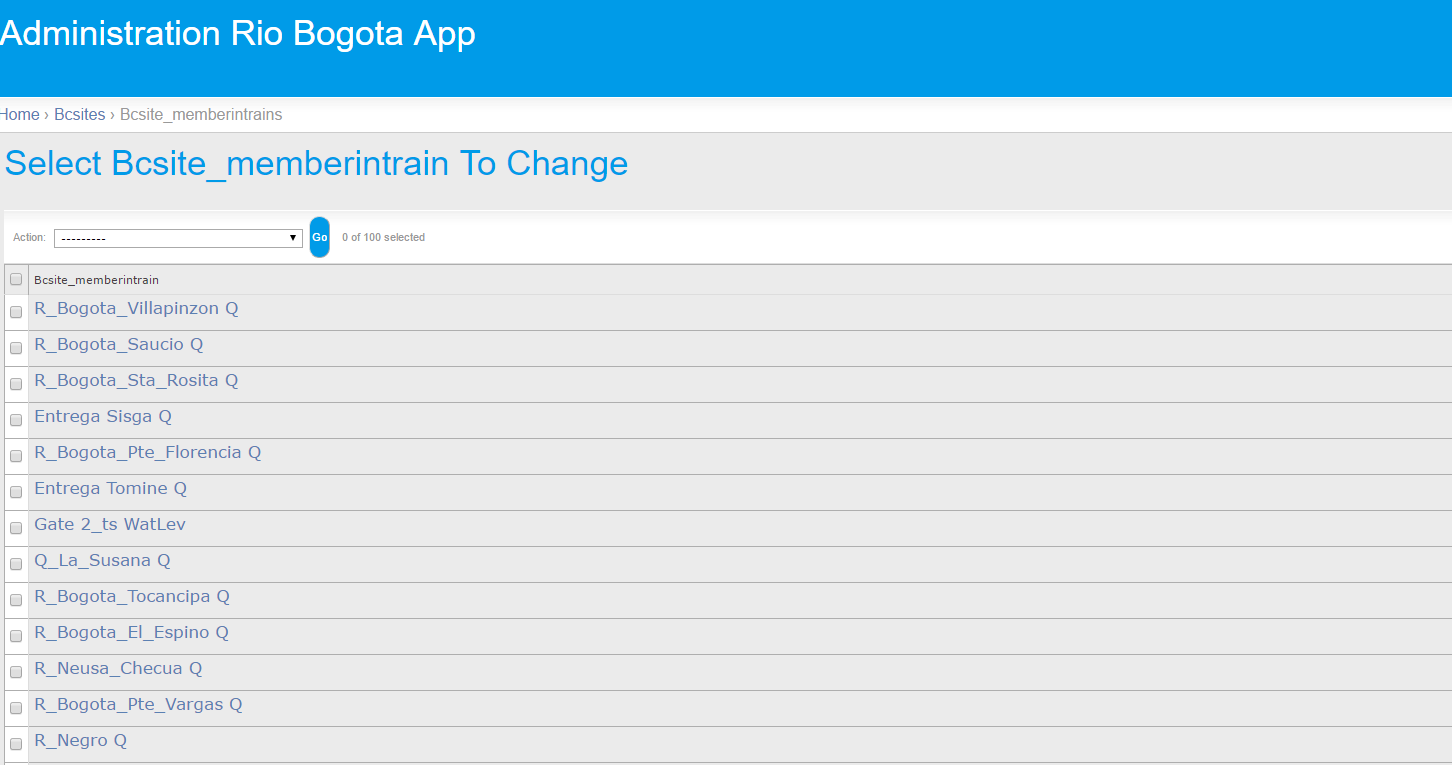Go to Home breadcrumb link
1452x765 pixels.
pos(19,115)
